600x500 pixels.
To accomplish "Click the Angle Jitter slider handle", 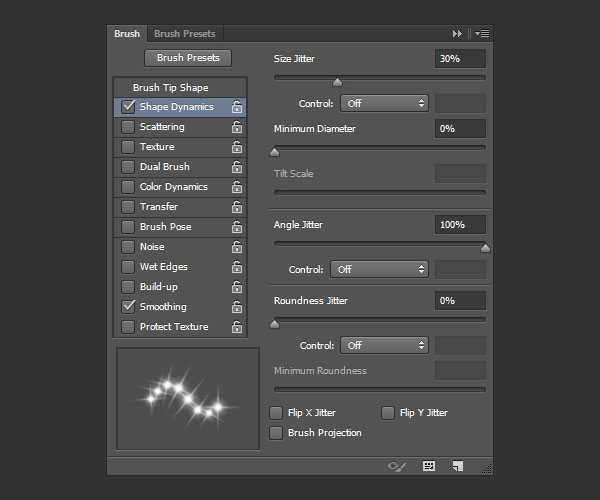I will click(x=485, y=248).
